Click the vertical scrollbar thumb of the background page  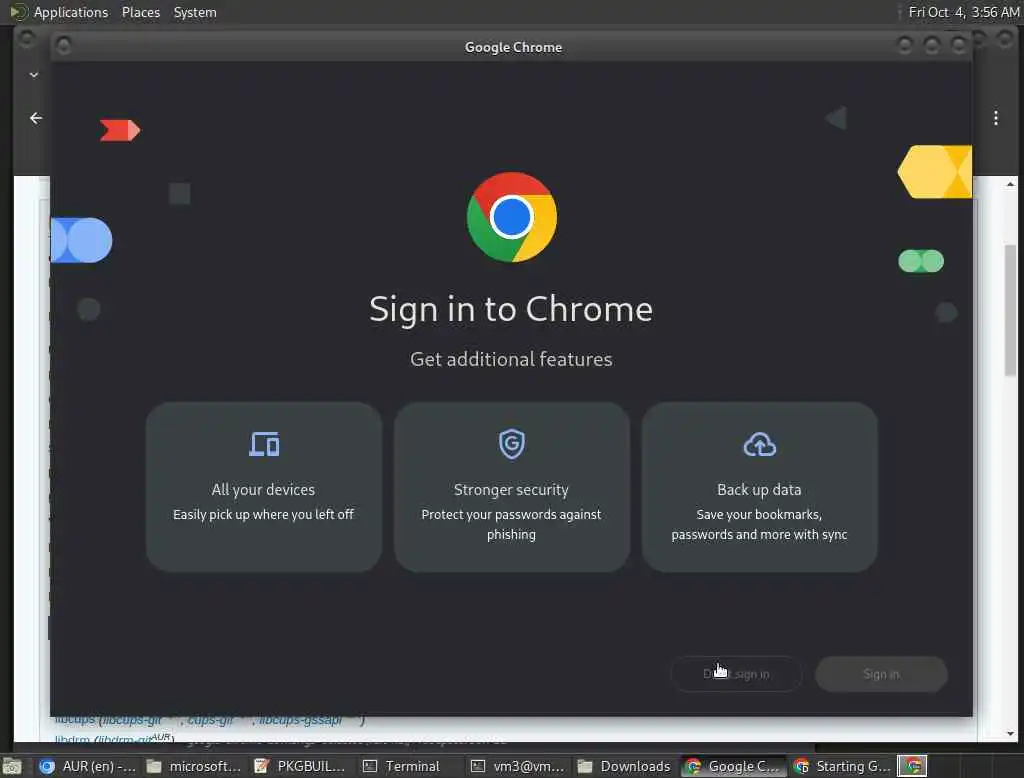pyautogui.click(x=1010, y=310)
